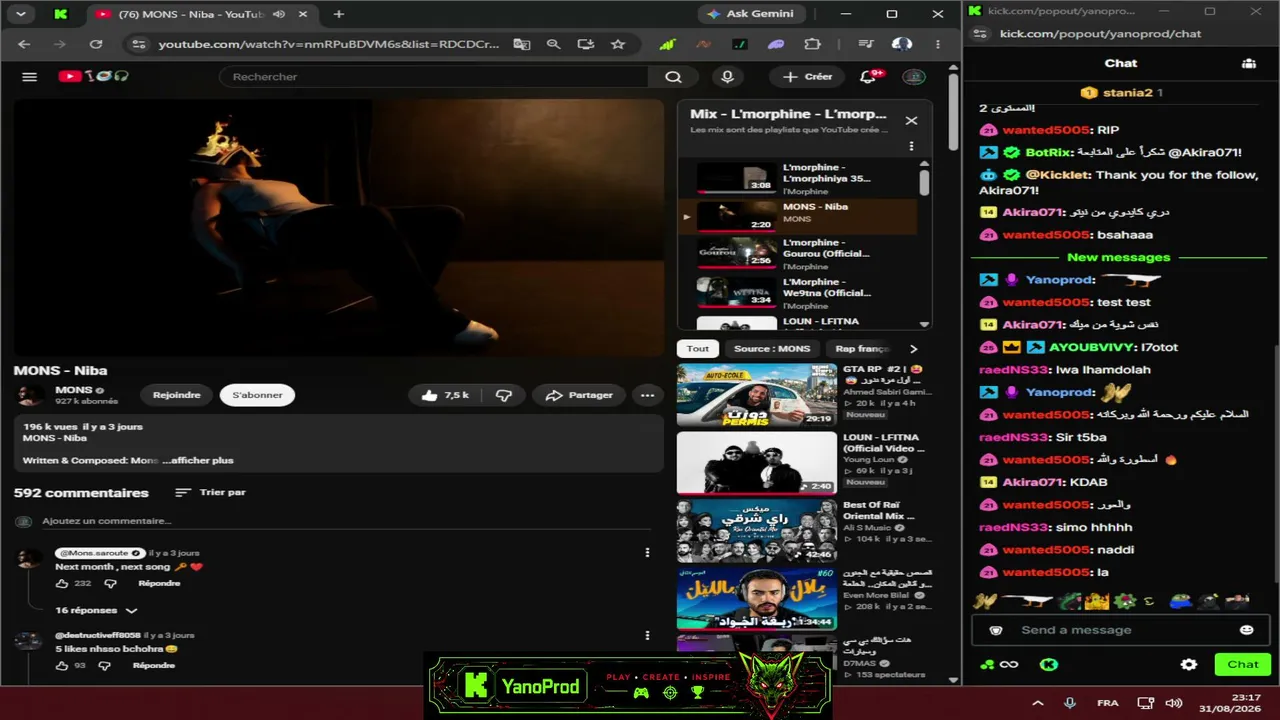Click the YouTube video player
The image size is (1280, 720).
tap(339, 228)
